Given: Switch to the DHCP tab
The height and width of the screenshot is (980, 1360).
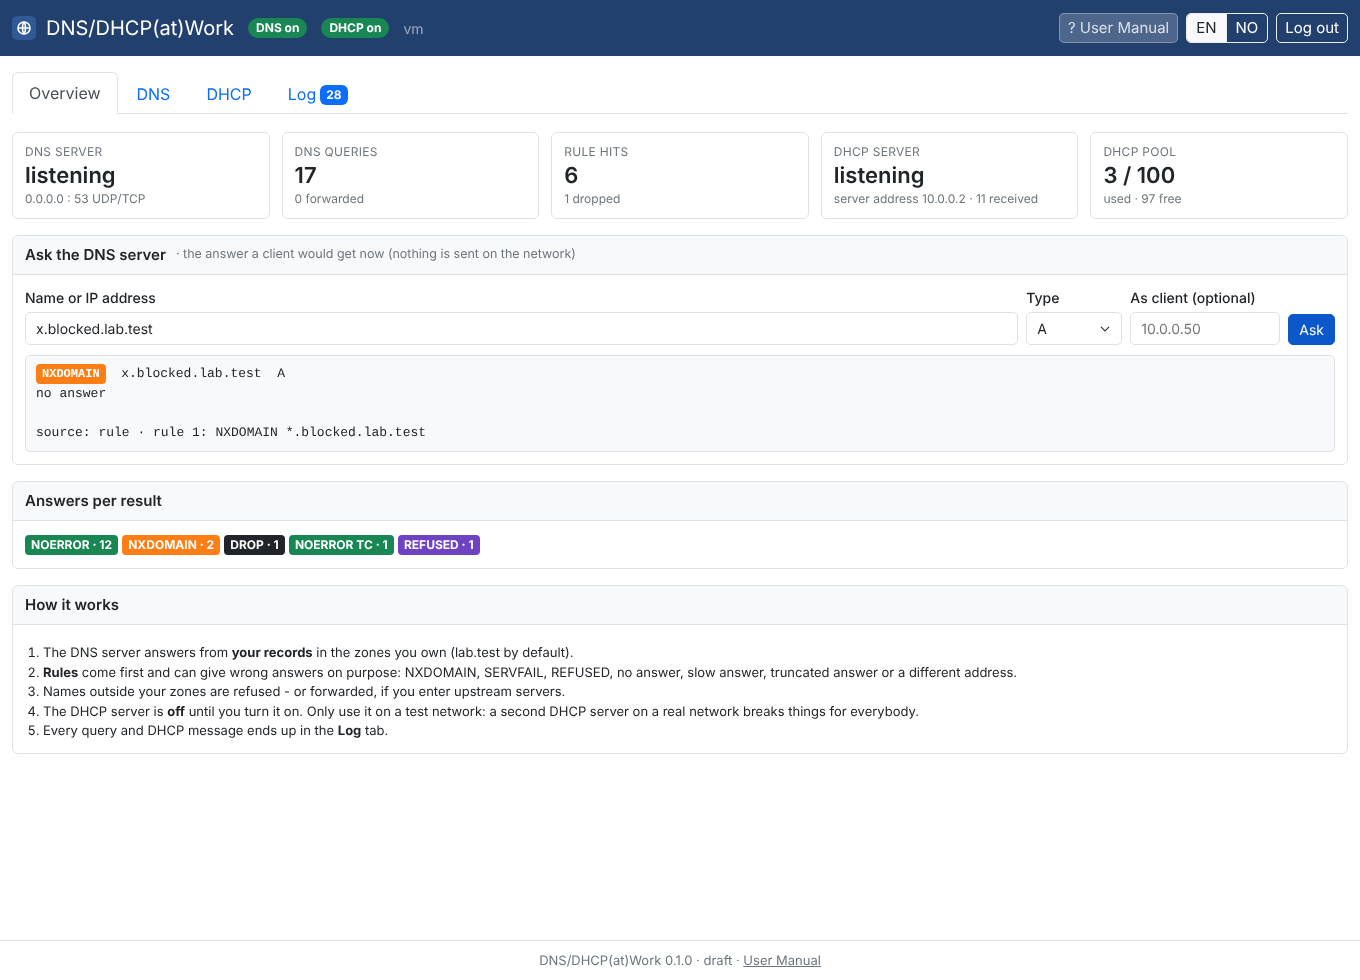Looking at the screenshot, I should (229, 94).
